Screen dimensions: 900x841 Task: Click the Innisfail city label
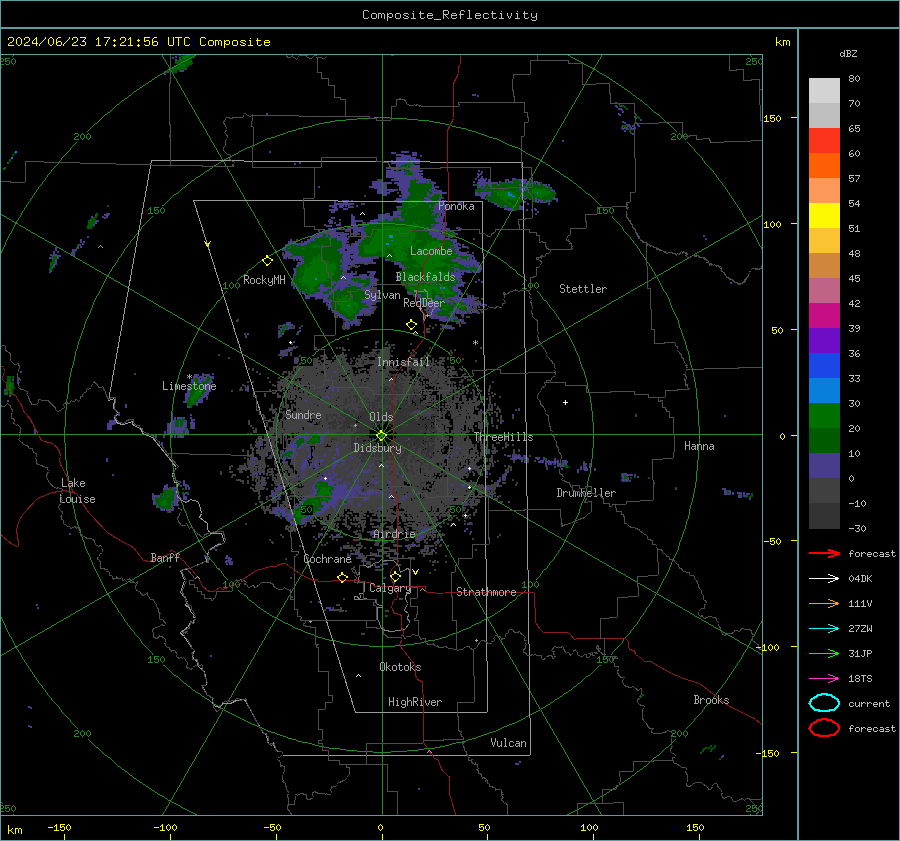[x=403, y=362]
